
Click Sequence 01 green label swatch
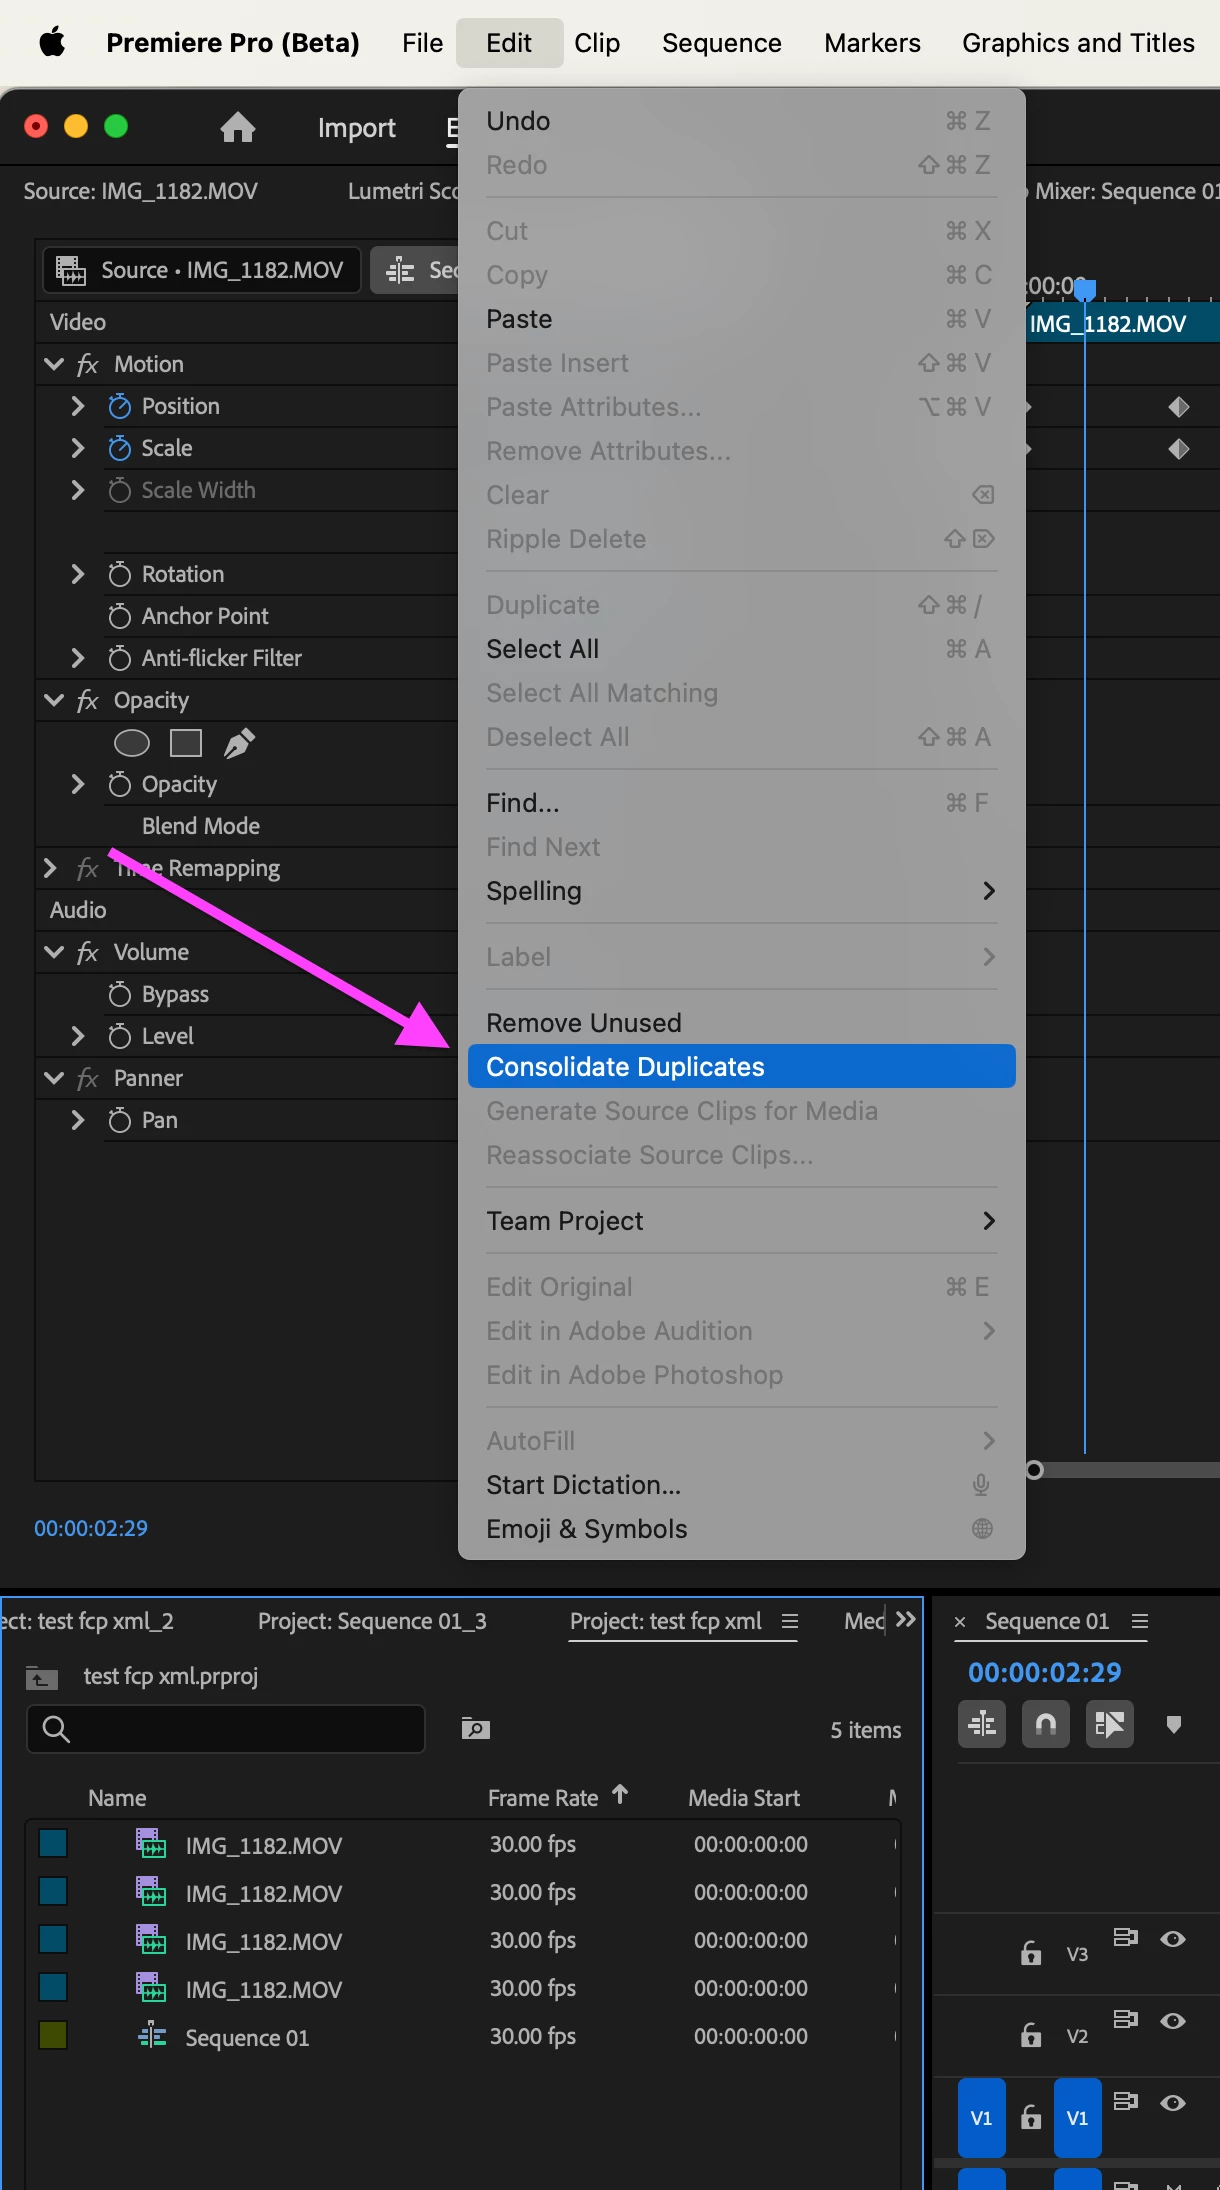click(53, 2035)
